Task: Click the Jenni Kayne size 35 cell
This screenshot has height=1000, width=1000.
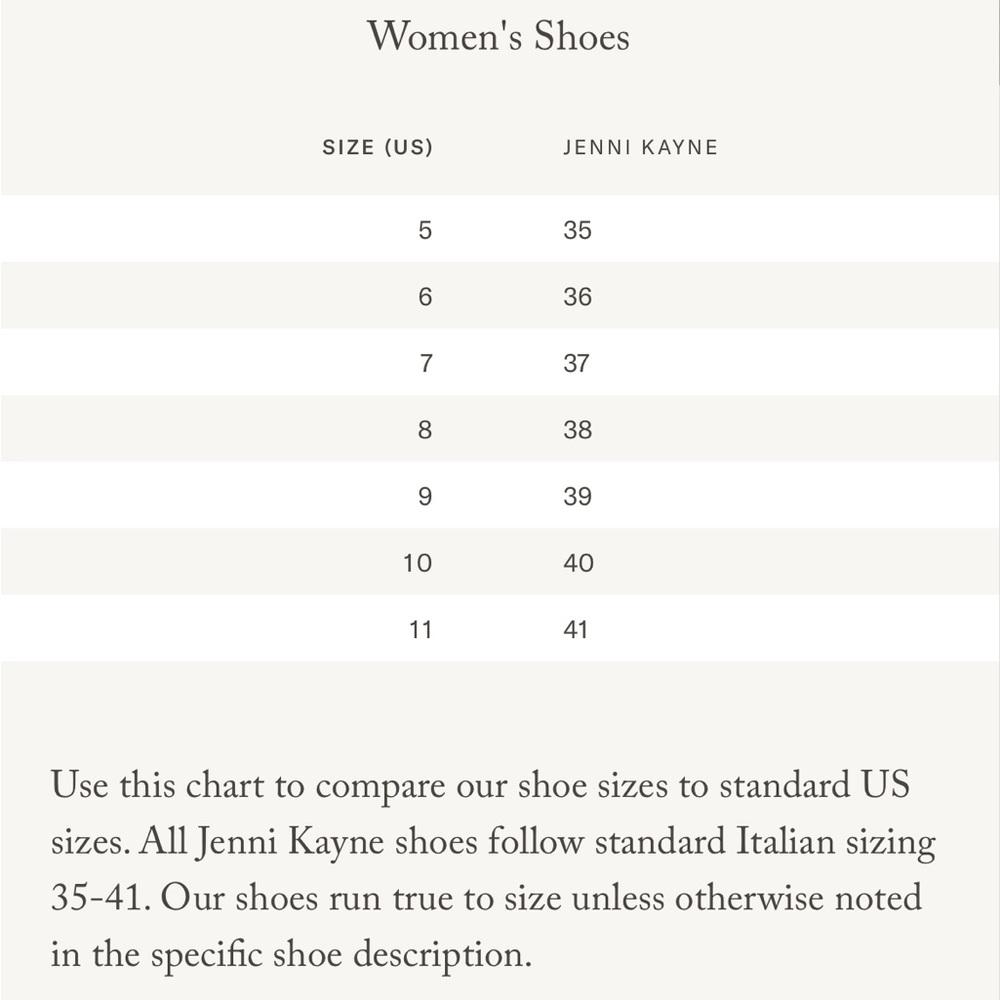Action: pyautogui.click(x=578, y=230)
